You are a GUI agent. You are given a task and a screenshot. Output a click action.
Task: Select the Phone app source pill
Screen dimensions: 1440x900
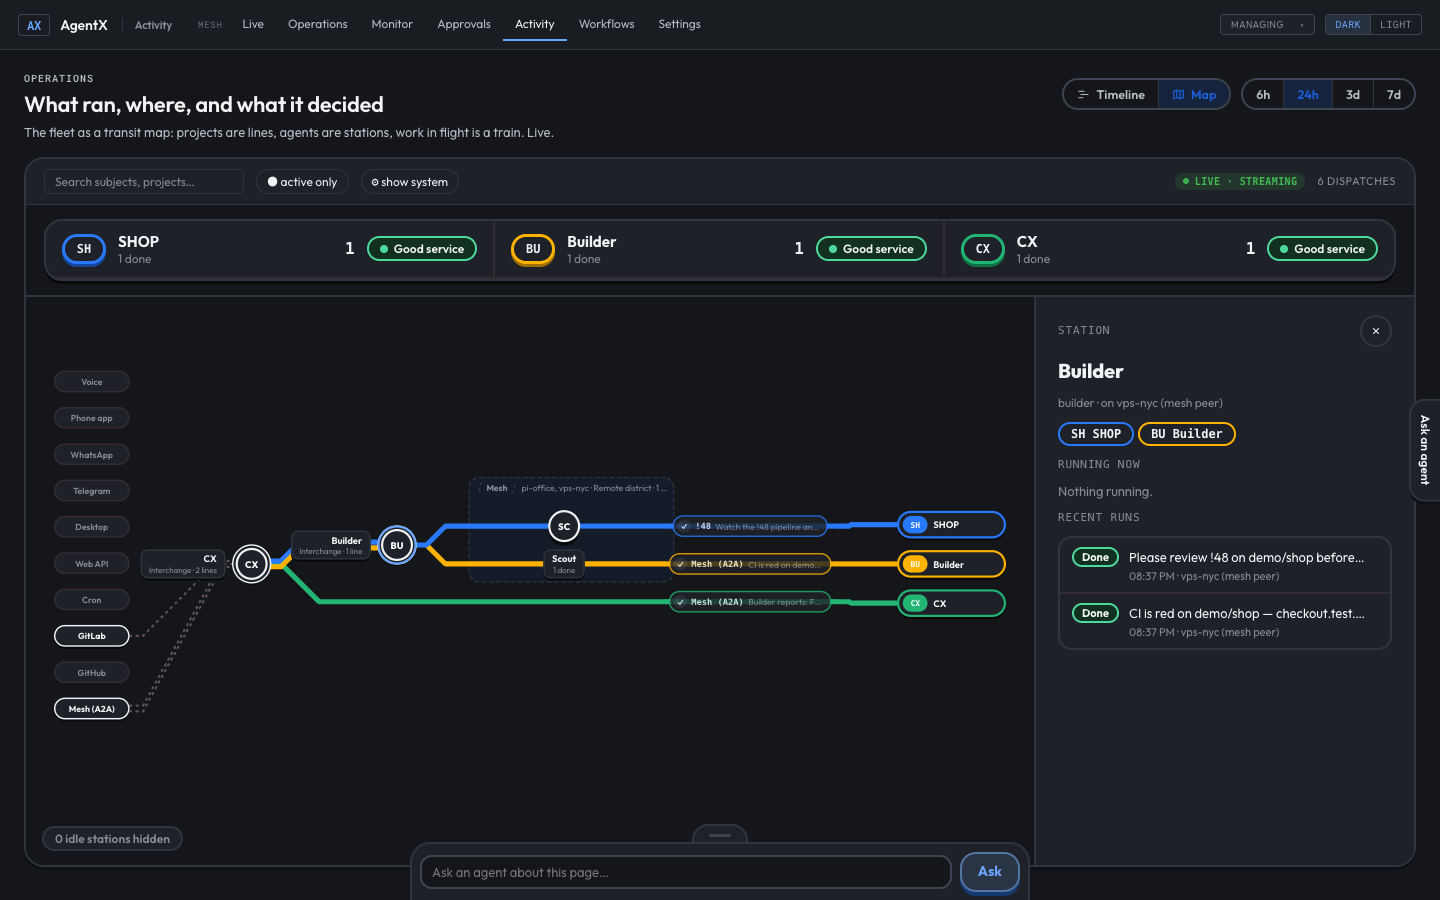coord(92,418)
